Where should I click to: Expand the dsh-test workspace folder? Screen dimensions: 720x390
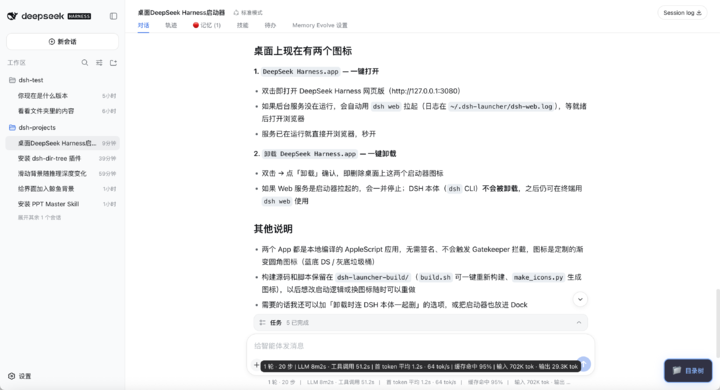click(62, 80)
